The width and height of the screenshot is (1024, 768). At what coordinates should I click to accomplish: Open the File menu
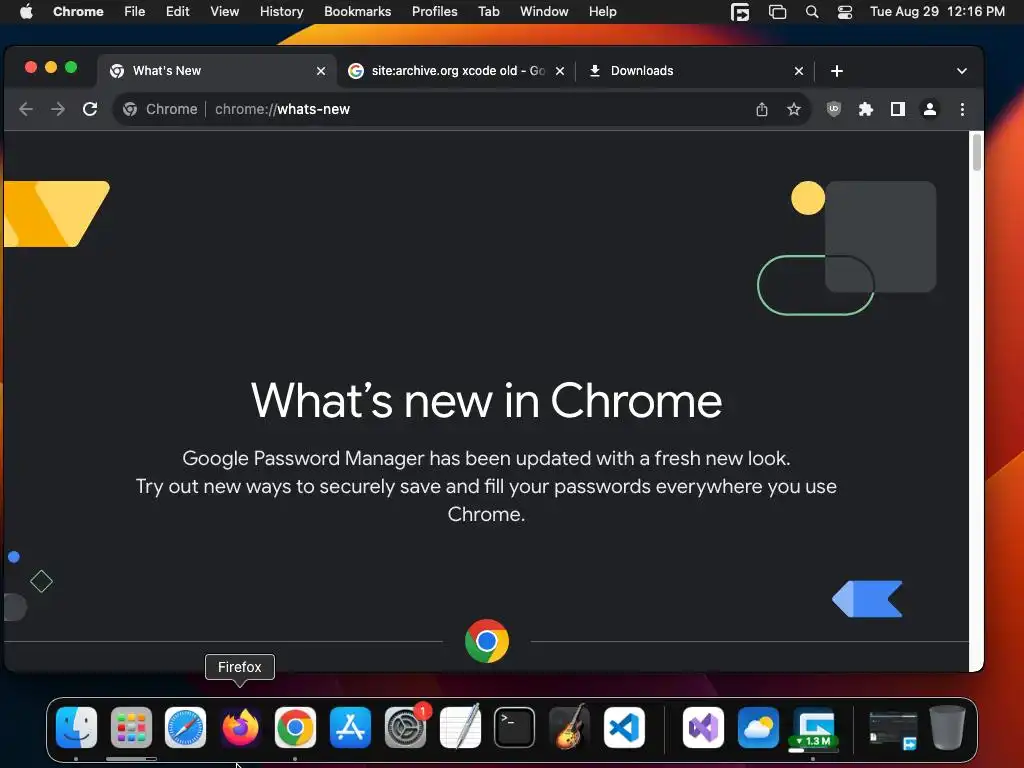135,11
